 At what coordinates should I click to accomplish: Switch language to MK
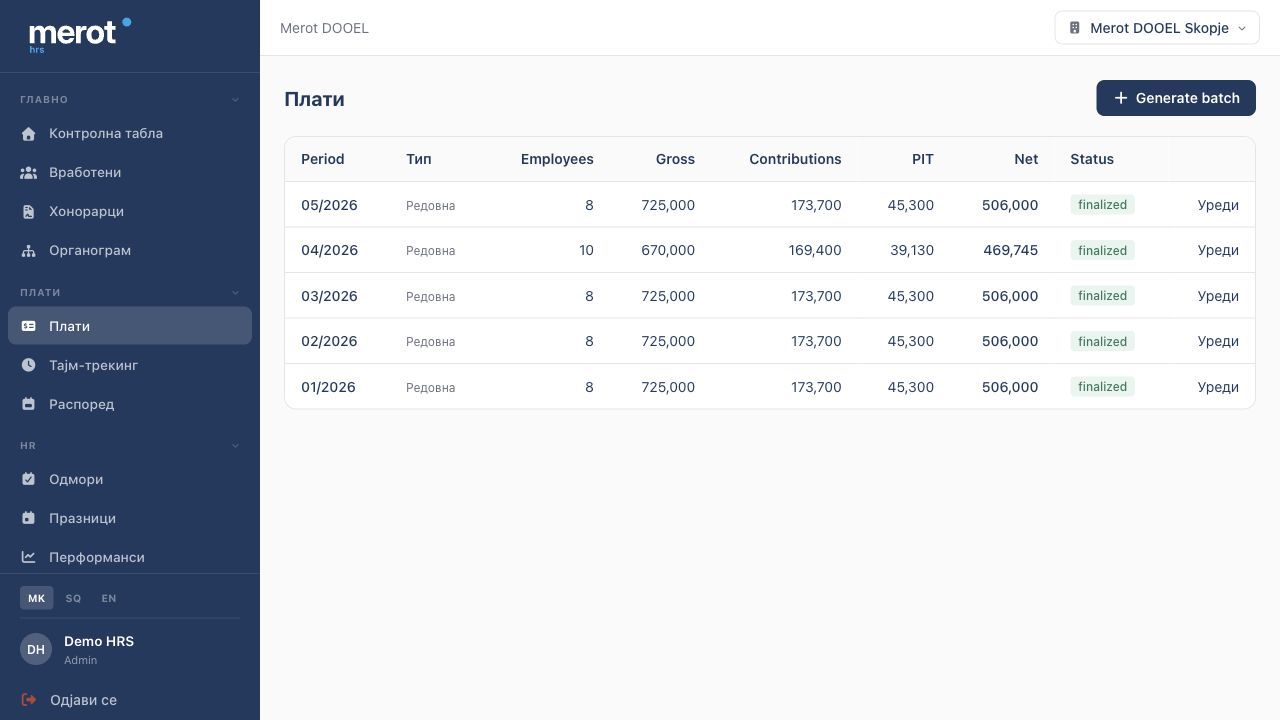pos(37,598)
